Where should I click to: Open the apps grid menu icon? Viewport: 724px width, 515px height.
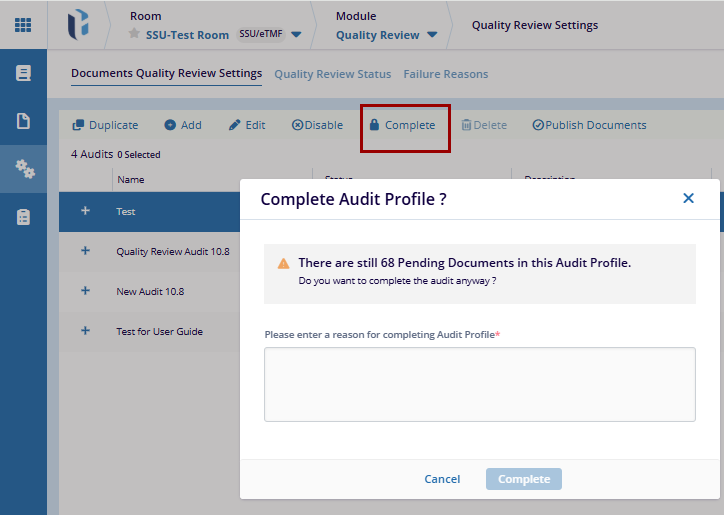tap(22, 24)
